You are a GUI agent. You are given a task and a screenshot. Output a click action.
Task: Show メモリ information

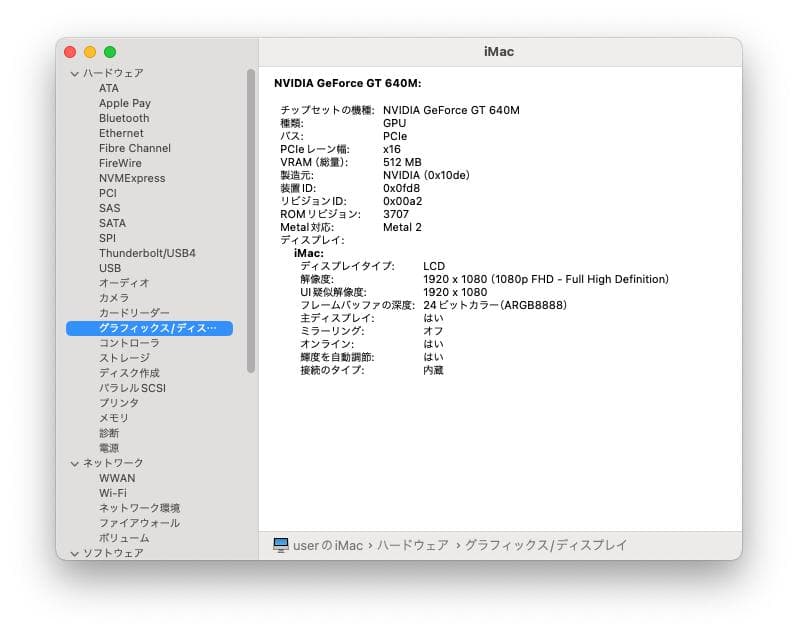[x=113, y=418]
